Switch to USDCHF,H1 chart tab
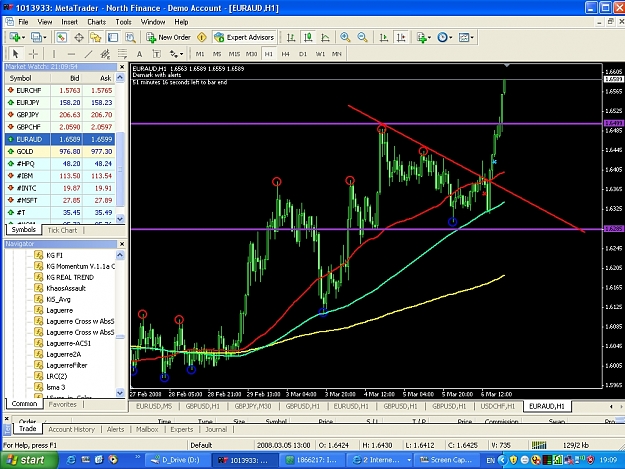The width and height of the screenshot is (625, 469). pyautogui.click(x=497, y=406)
